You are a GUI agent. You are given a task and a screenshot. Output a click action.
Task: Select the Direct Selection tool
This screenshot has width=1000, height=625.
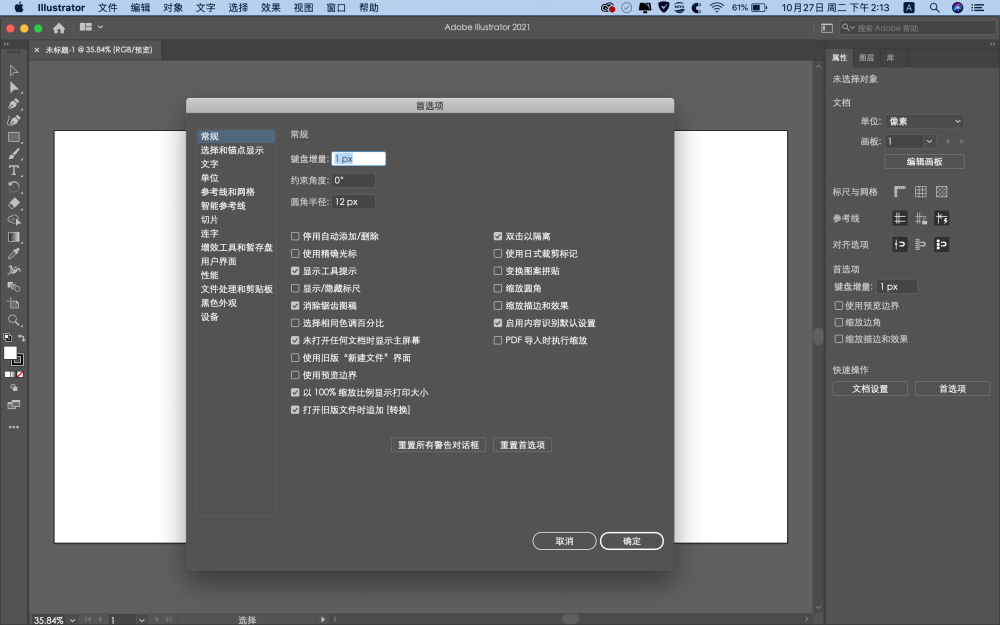[14, 87]
